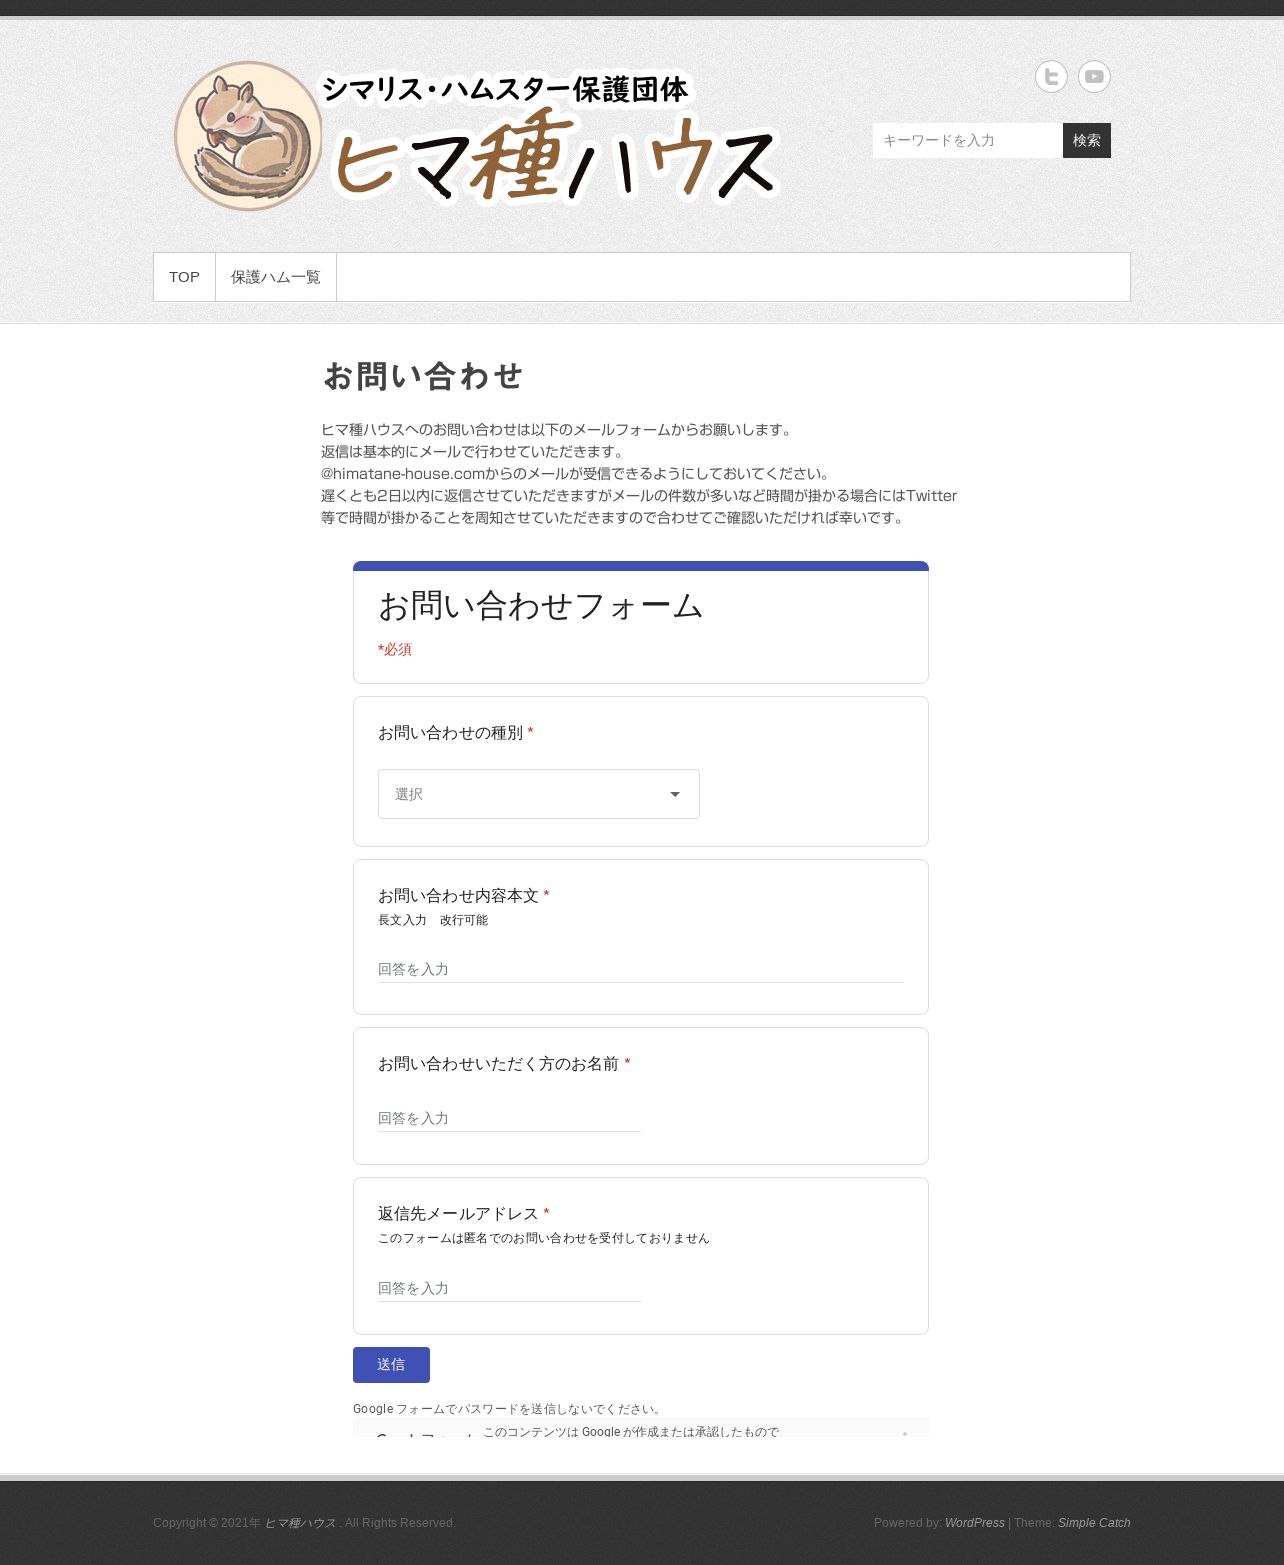Click the 検索 search button

(x=1087, y=140)
